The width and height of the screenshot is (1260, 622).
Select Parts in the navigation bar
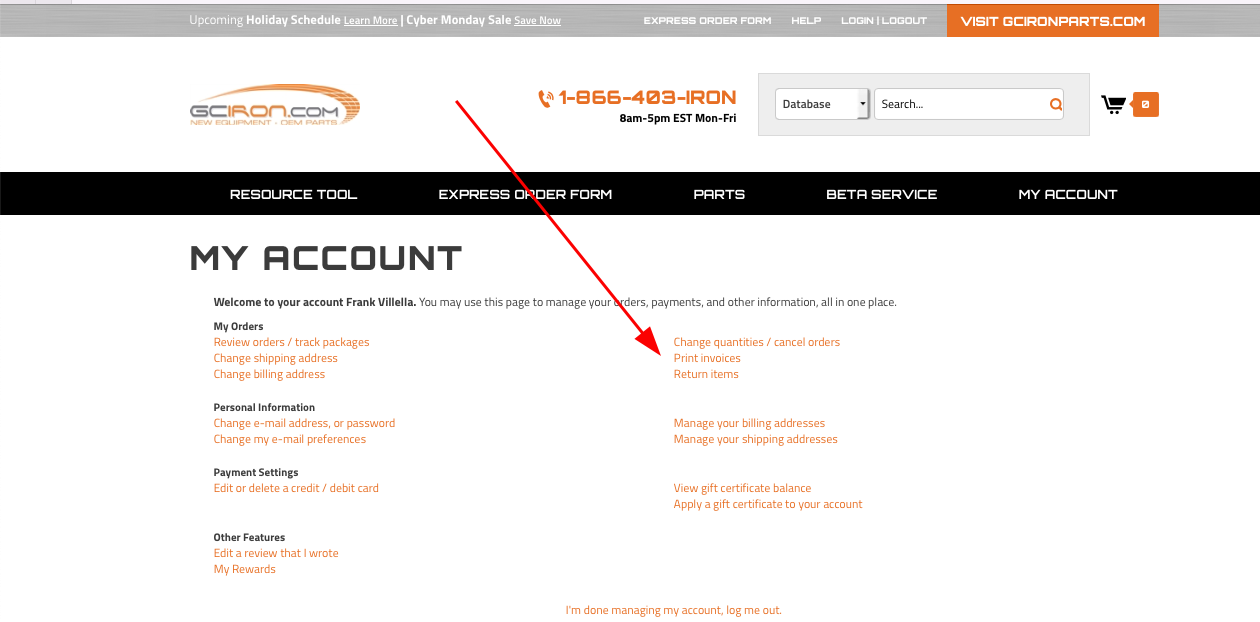pos(719,194)
